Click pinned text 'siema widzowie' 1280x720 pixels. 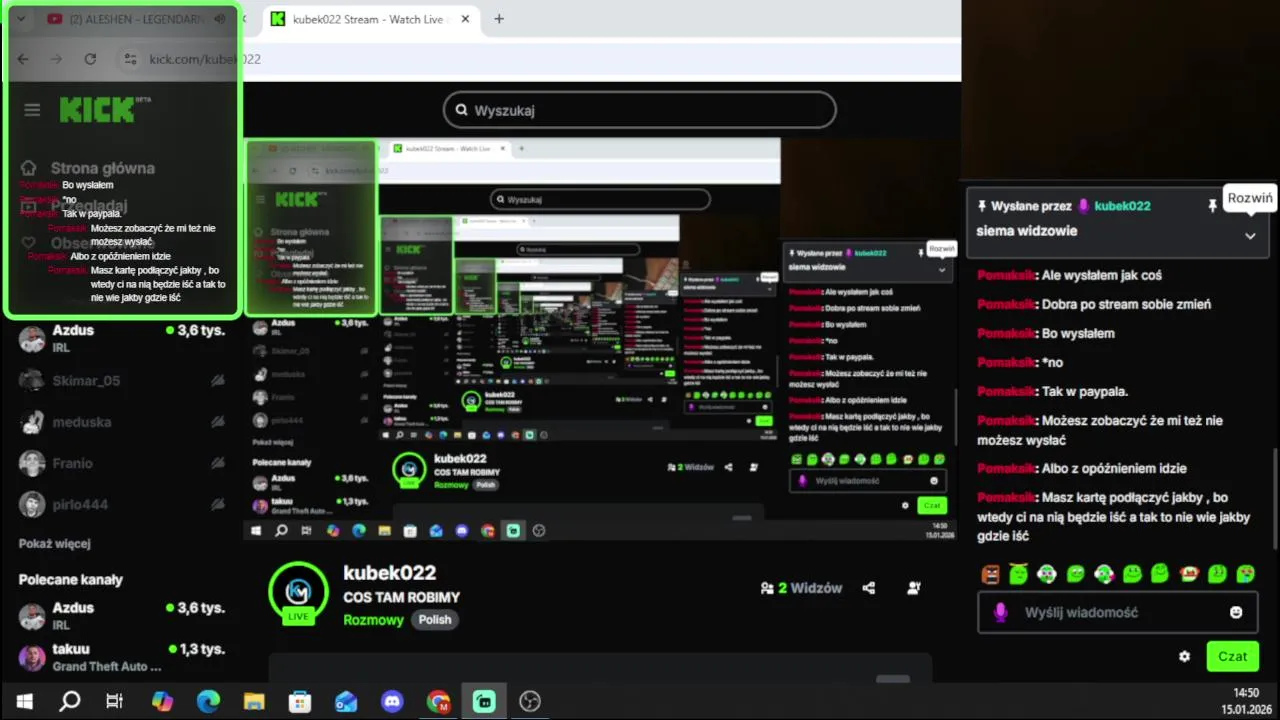(x=1027, y=230)
